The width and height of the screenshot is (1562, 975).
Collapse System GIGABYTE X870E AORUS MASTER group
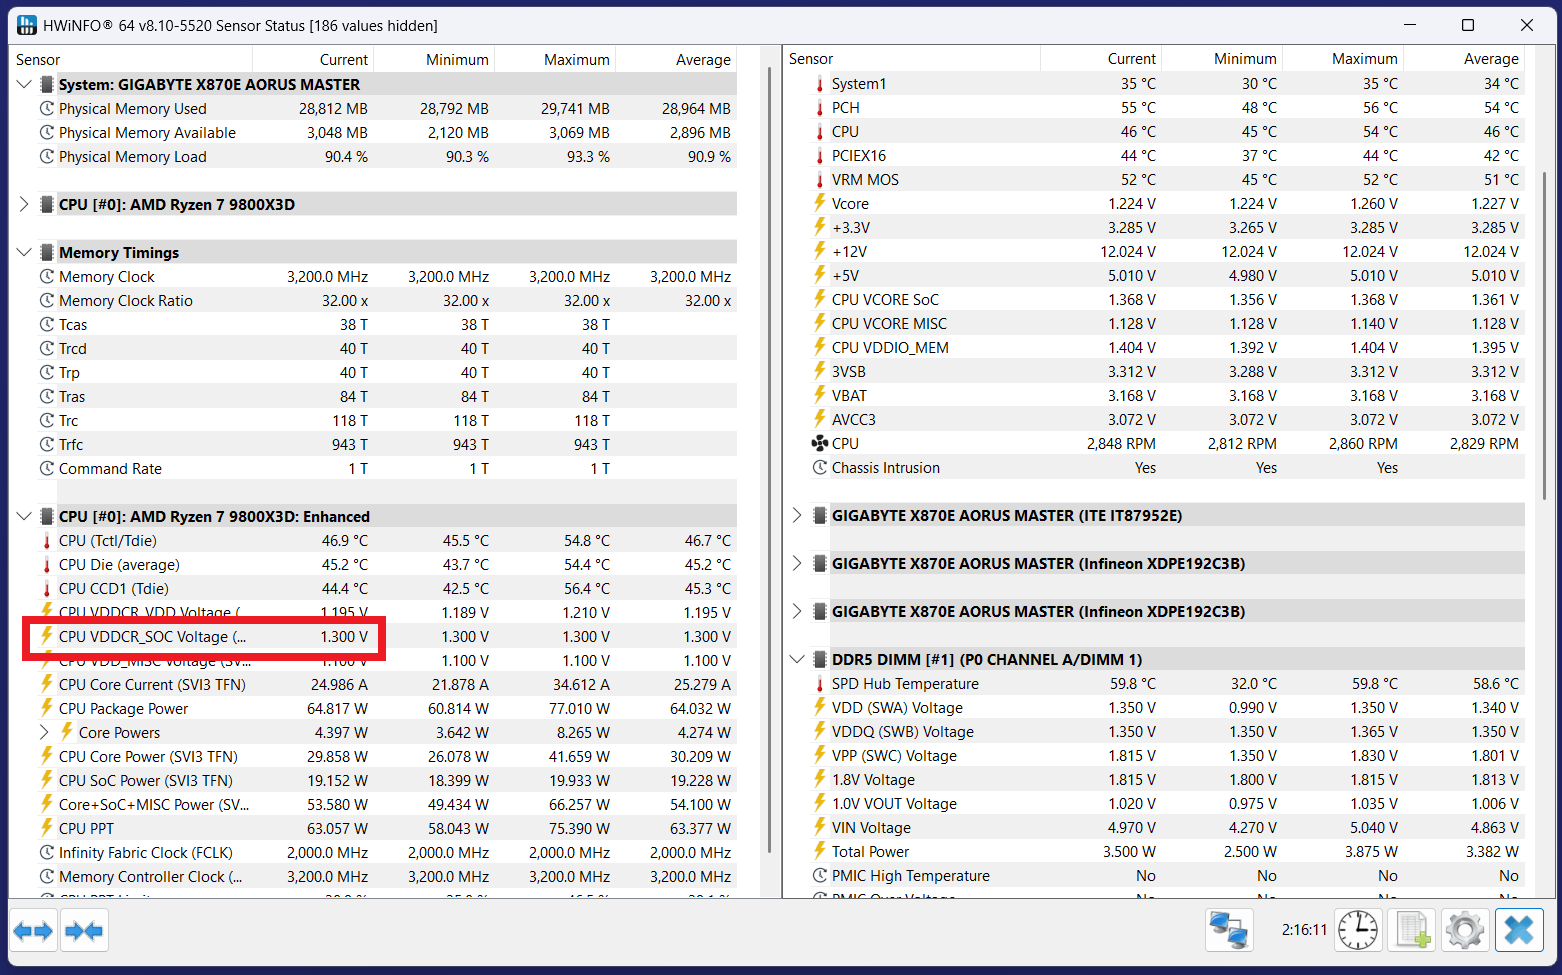coord(24,85)
